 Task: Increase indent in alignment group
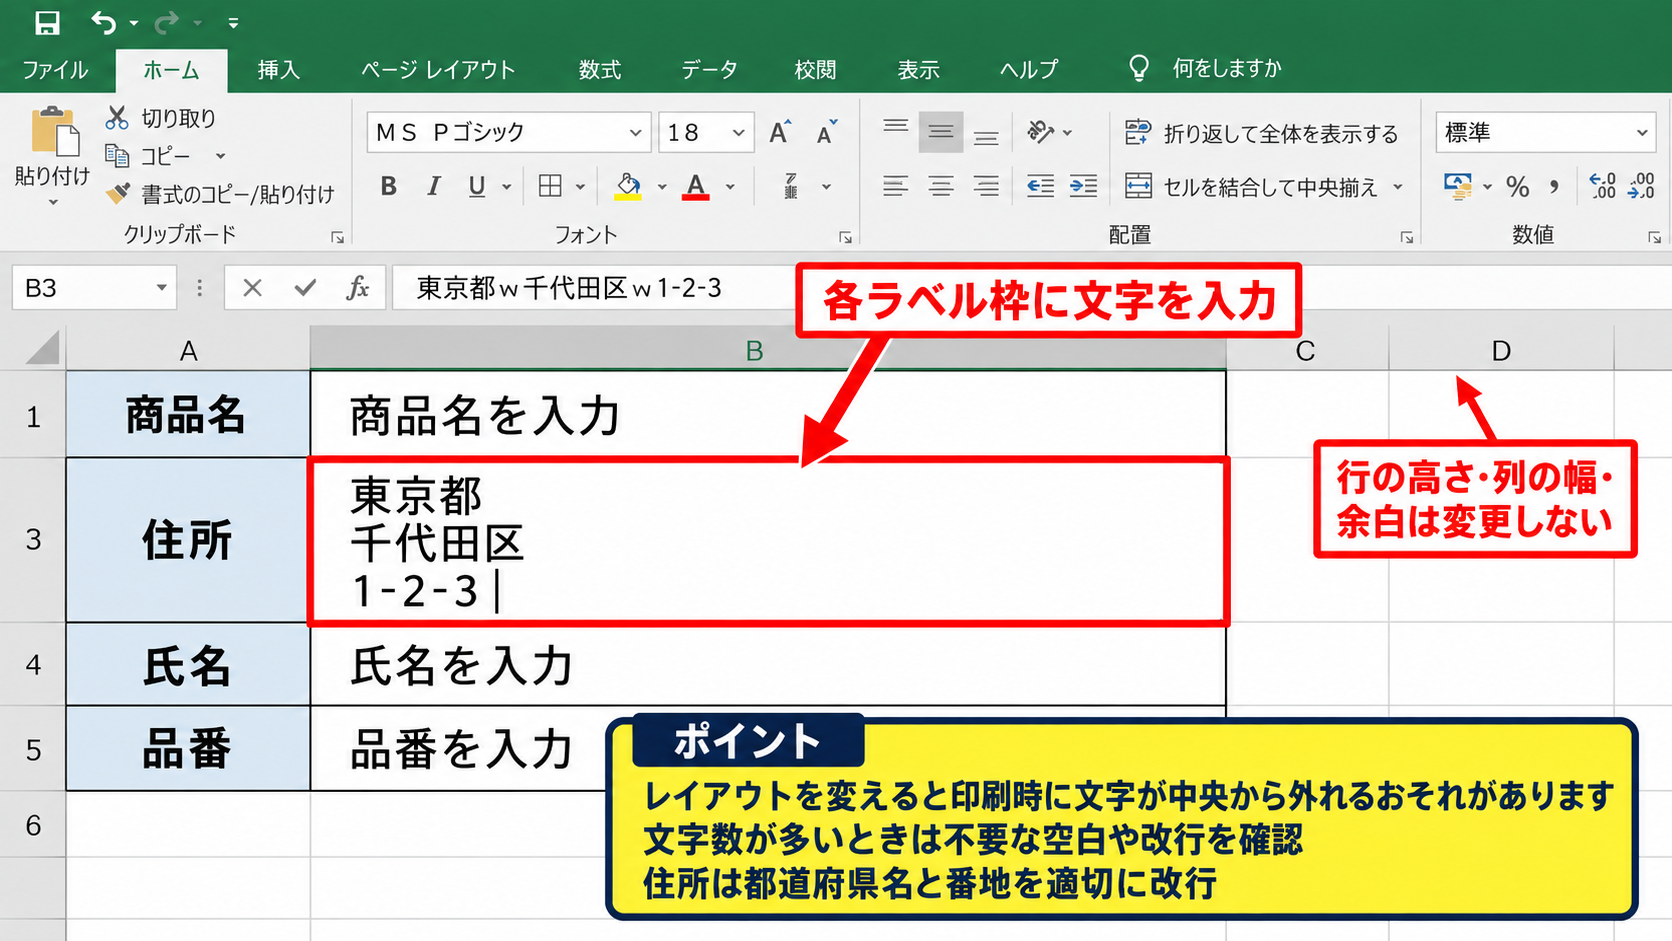click(x=1083, y=186)
